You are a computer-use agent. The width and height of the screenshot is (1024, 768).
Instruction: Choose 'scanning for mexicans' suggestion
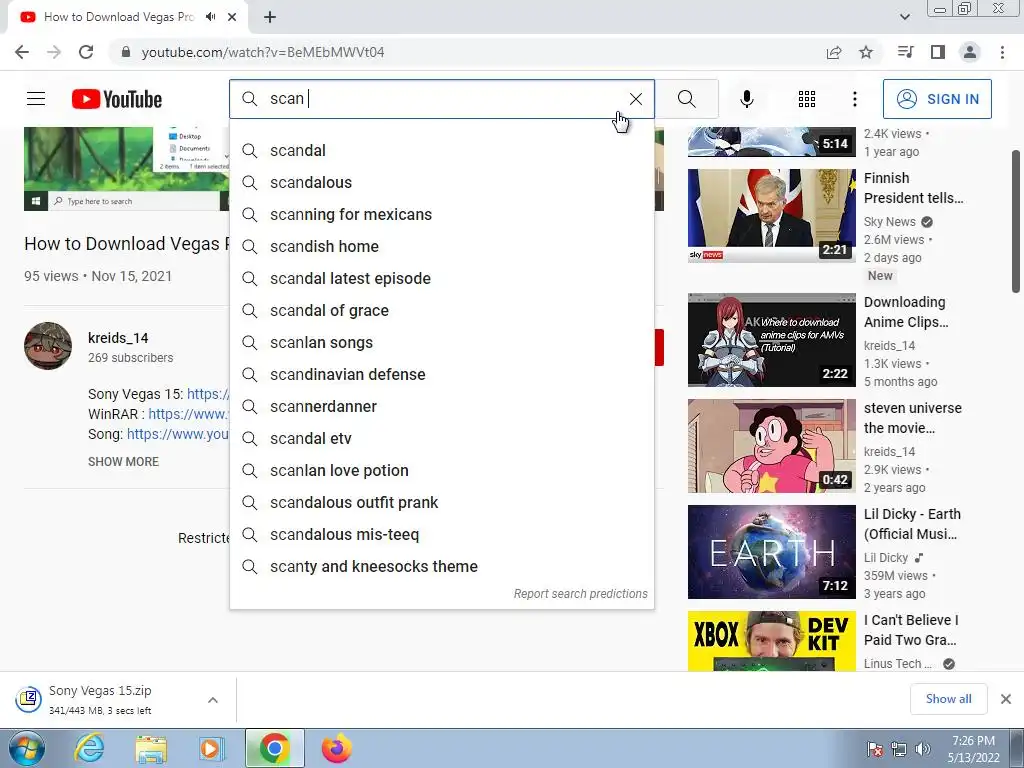point(441,215)
